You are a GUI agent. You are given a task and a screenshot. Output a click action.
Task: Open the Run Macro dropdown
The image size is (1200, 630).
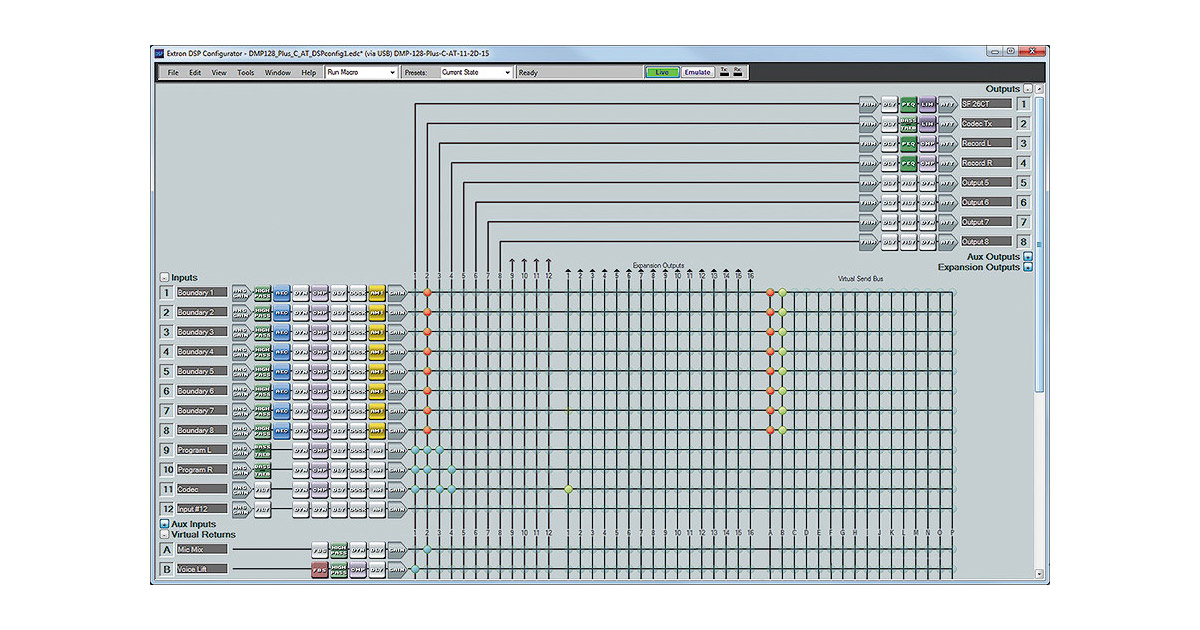point(361,72)
